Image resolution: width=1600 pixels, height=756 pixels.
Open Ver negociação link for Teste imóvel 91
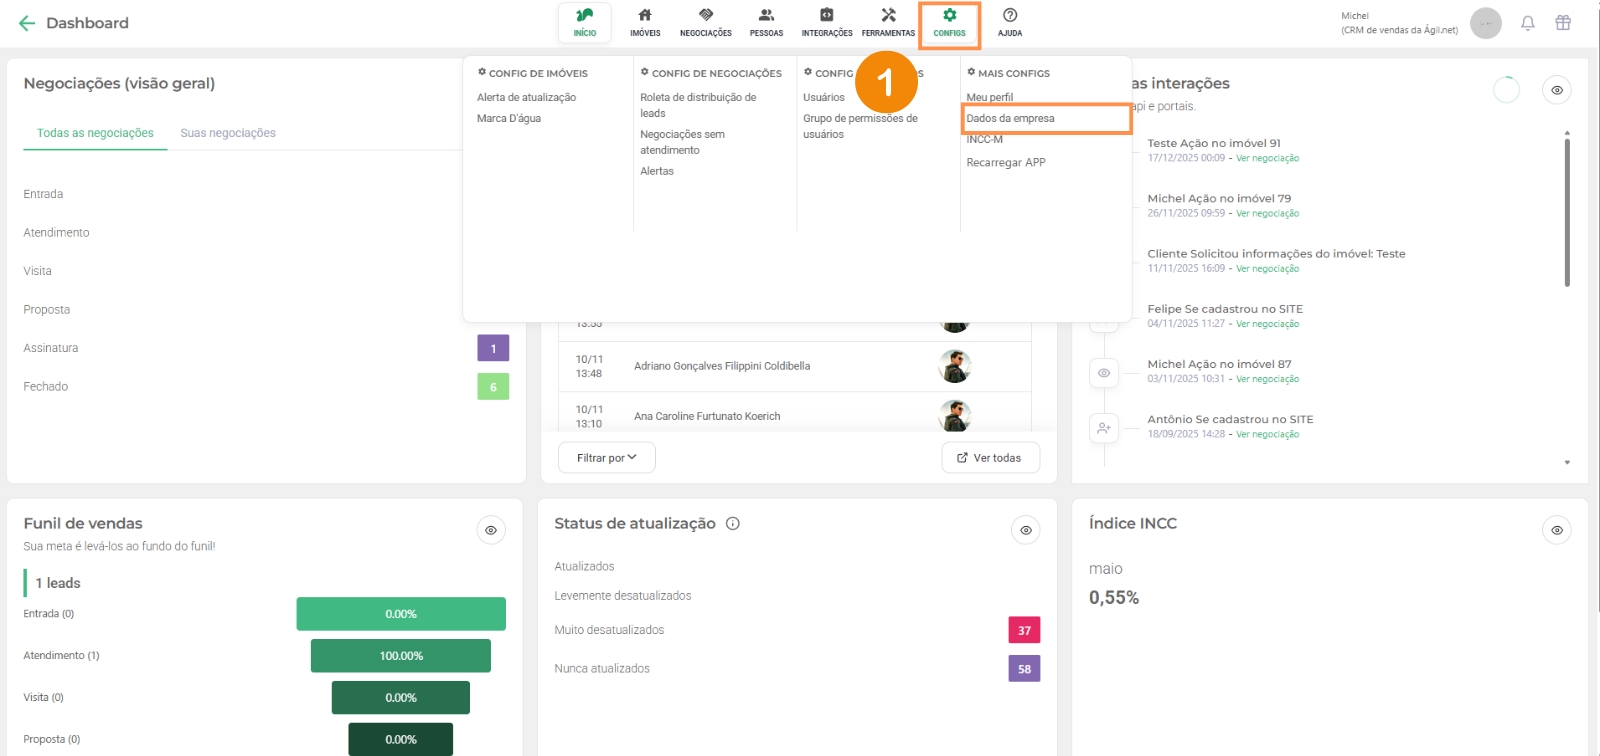(1267, 158)
